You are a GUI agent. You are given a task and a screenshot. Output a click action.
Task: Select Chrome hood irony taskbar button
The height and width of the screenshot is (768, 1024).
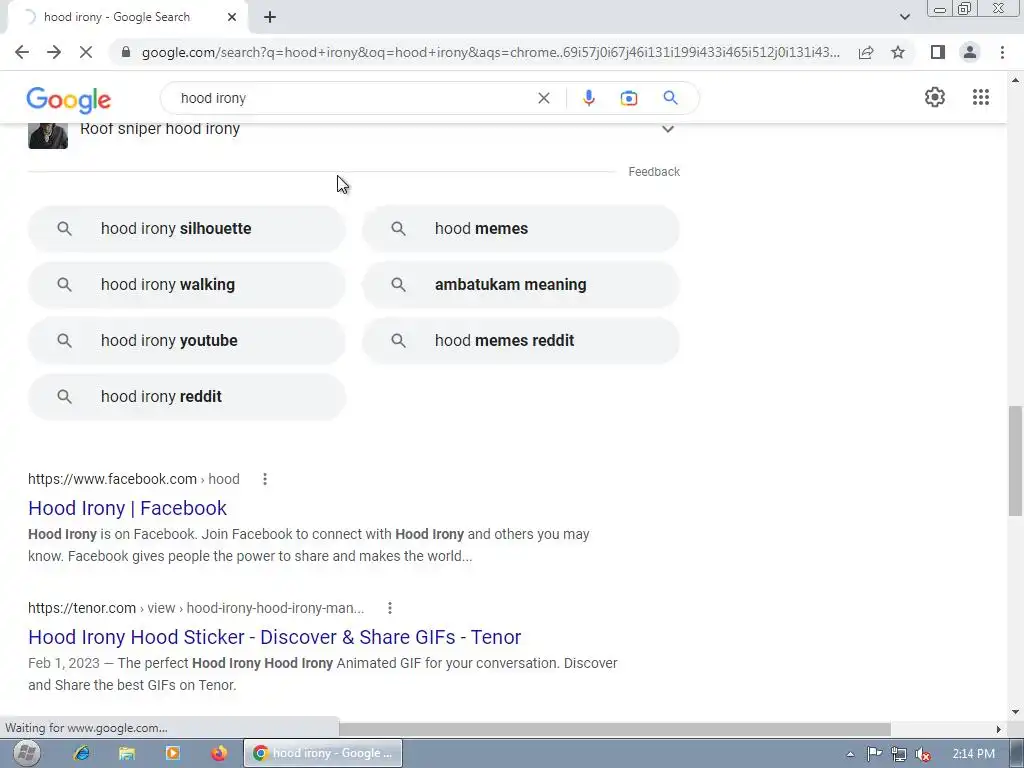(323, 753)
